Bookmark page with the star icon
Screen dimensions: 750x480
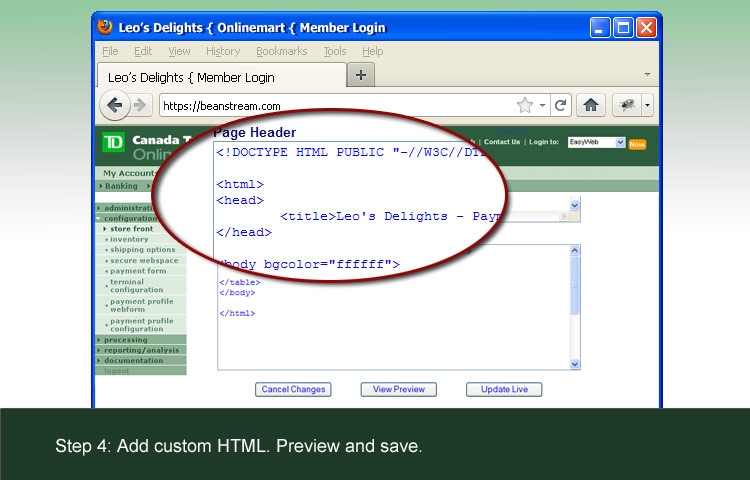(x=525, y=105)
